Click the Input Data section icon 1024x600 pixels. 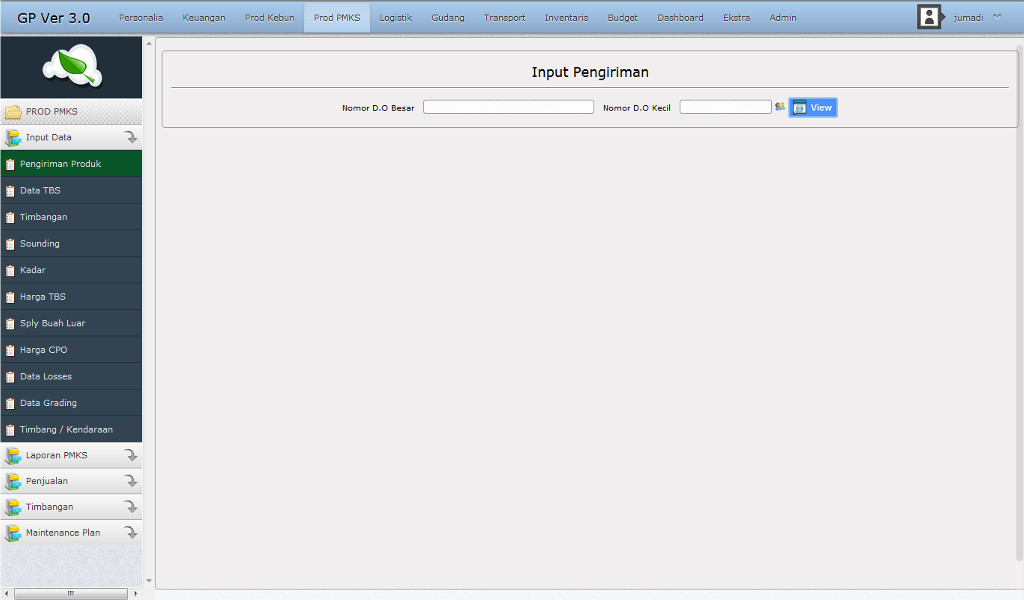click(x=12, y=137)
